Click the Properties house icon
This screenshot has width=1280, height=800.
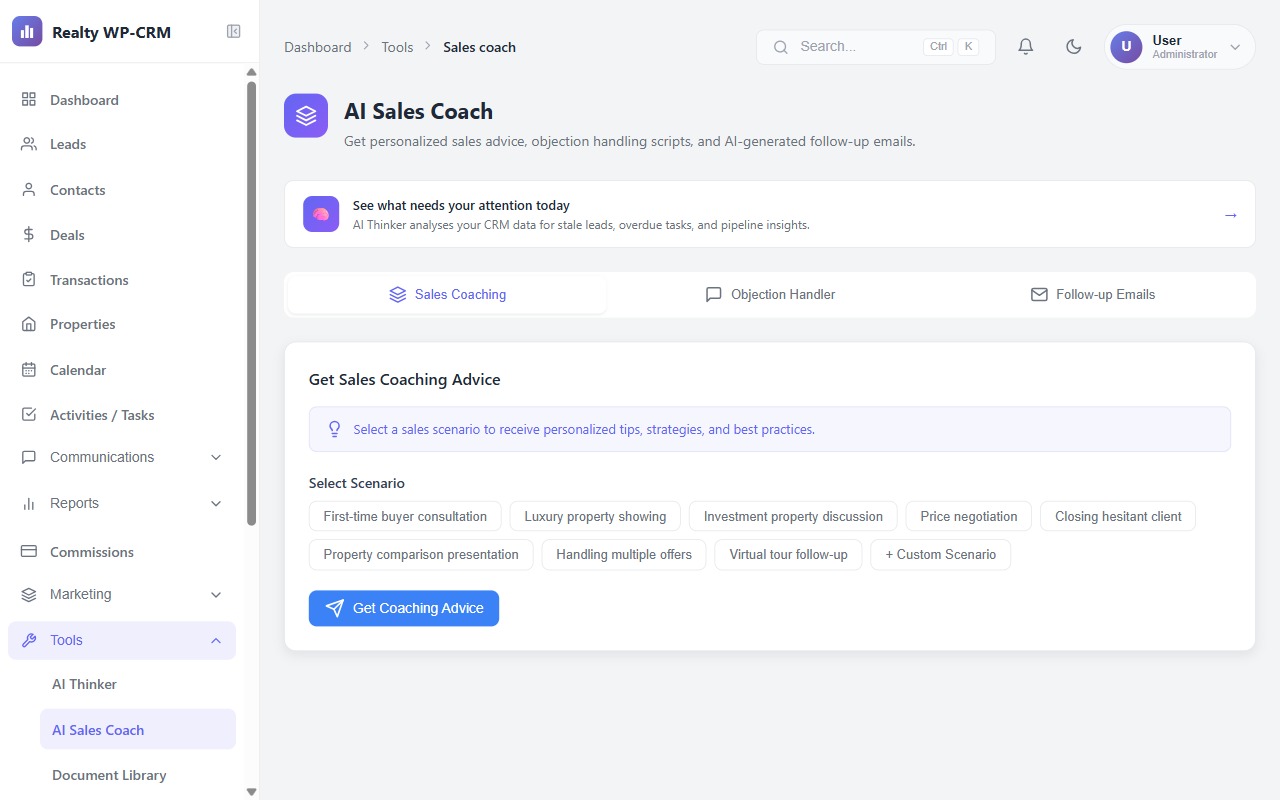tap(29, 324)
